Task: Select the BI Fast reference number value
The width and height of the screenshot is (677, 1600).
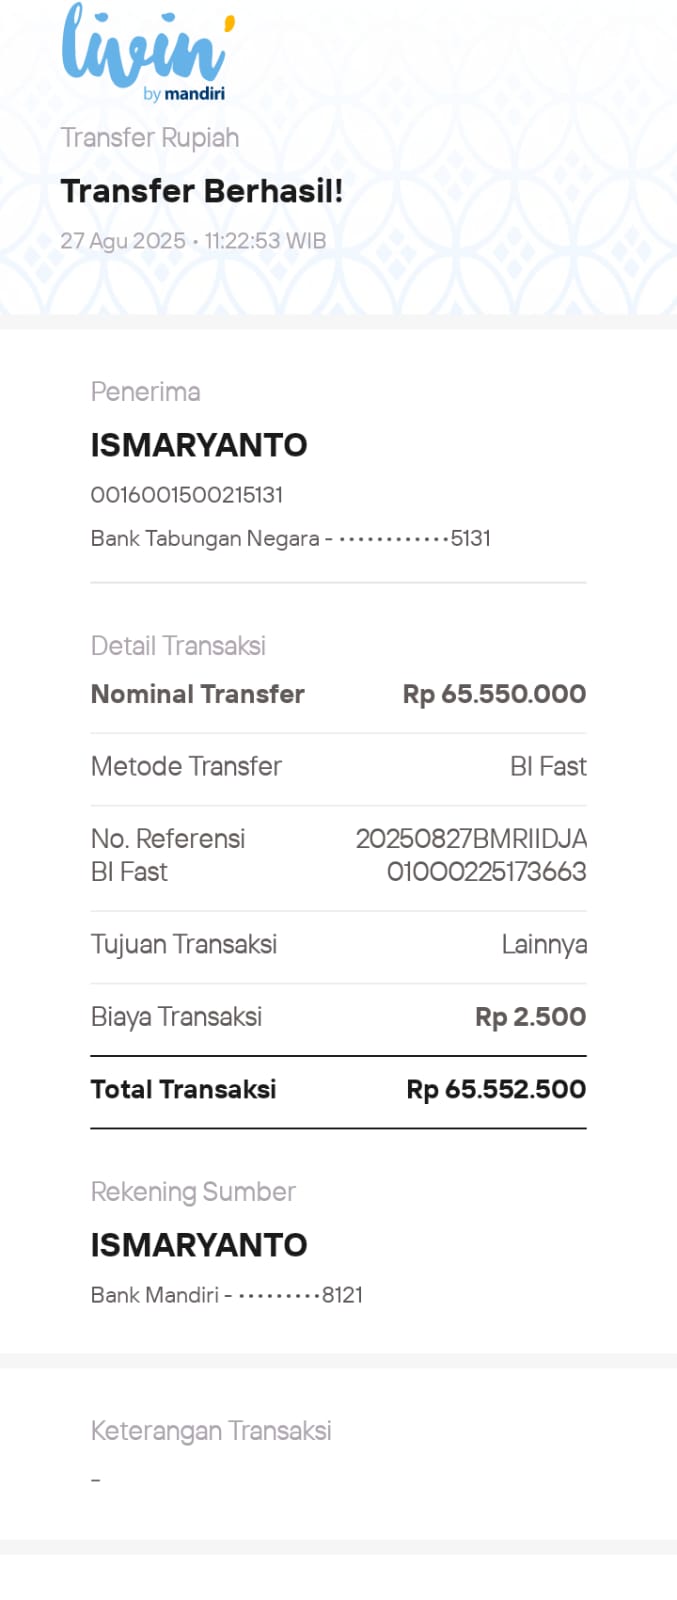Action: coord(471,855)
